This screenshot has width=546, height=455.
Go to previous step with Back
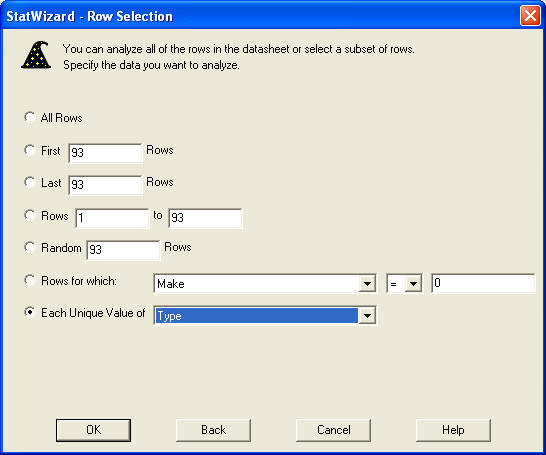(x=213, y=430)
